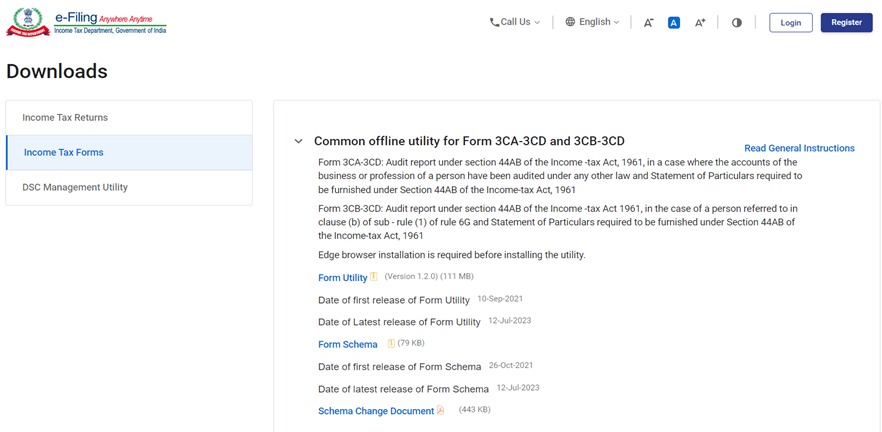Viewport: 882px width, 432px height.
Task: Click the PDF icon after Schema Change Document
Action: coord(441,411)
